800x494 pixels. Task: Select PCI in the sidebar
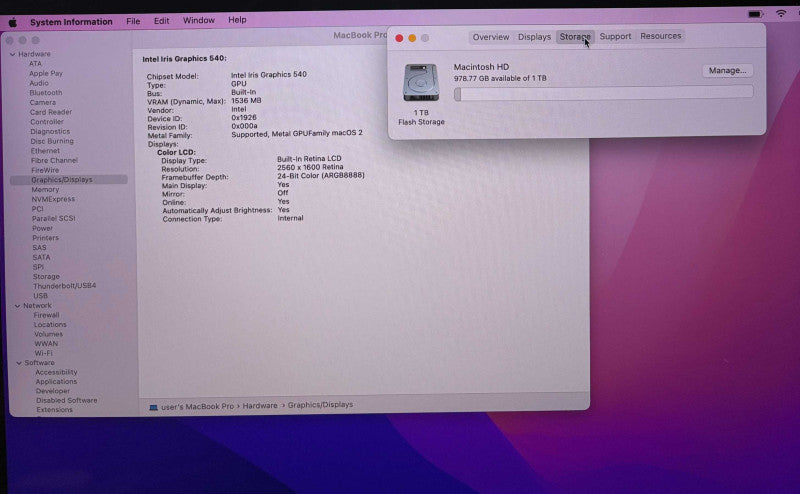(38, 209)
